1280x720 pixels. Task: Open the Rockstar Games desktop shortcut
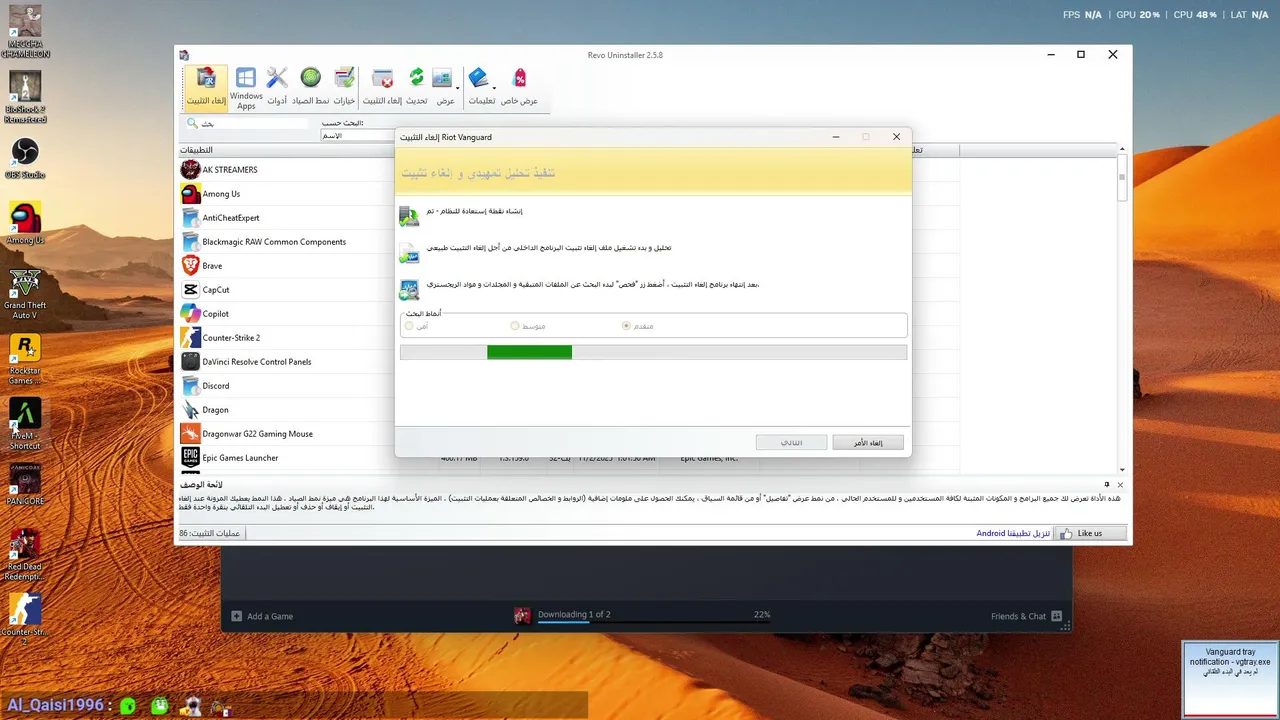click(25, 360)
